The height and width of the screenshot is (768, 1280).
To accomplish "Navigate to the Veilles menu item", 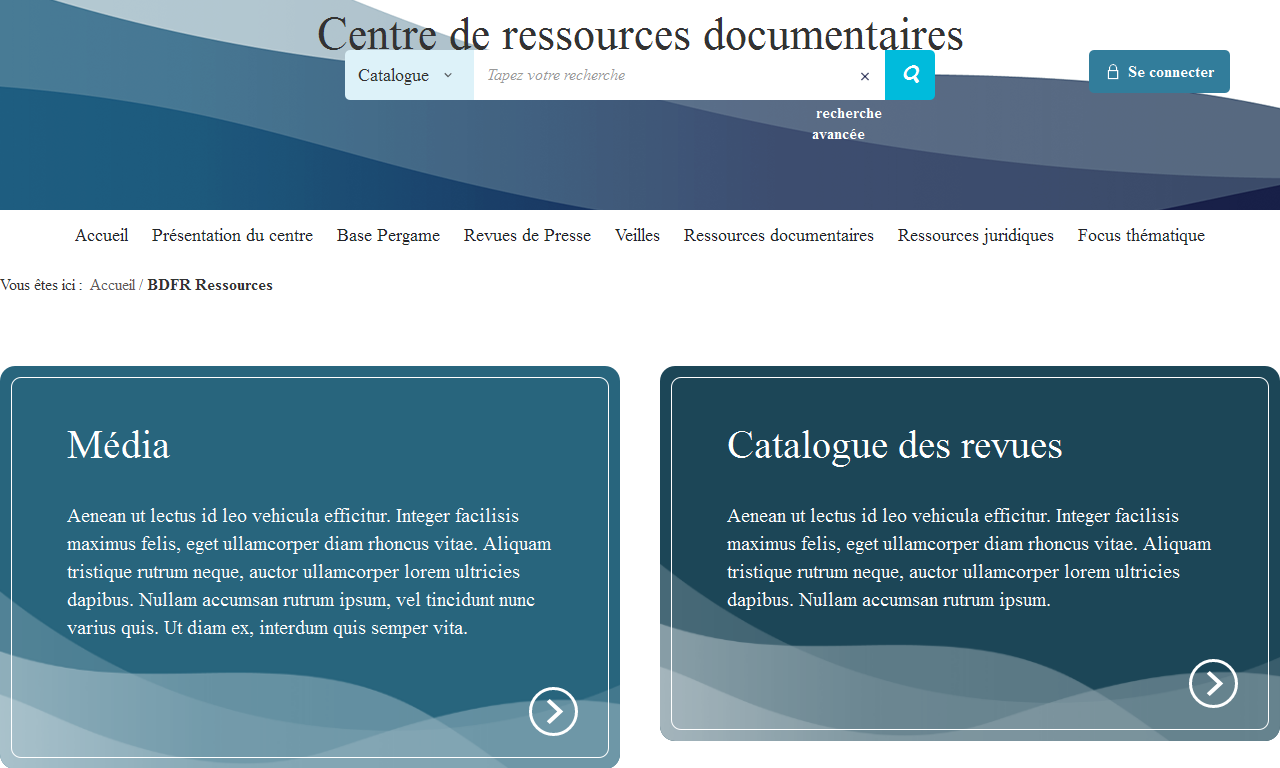I will [637, 236].
